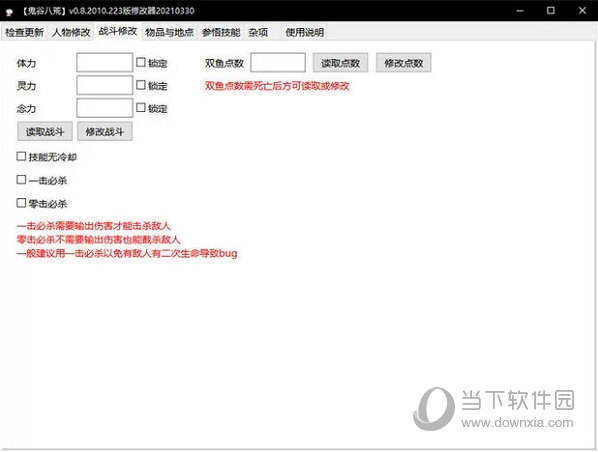
Task: Click the red note 零击必杀不需要输出伤害也能击杀敌人
Action: point(98,240)
